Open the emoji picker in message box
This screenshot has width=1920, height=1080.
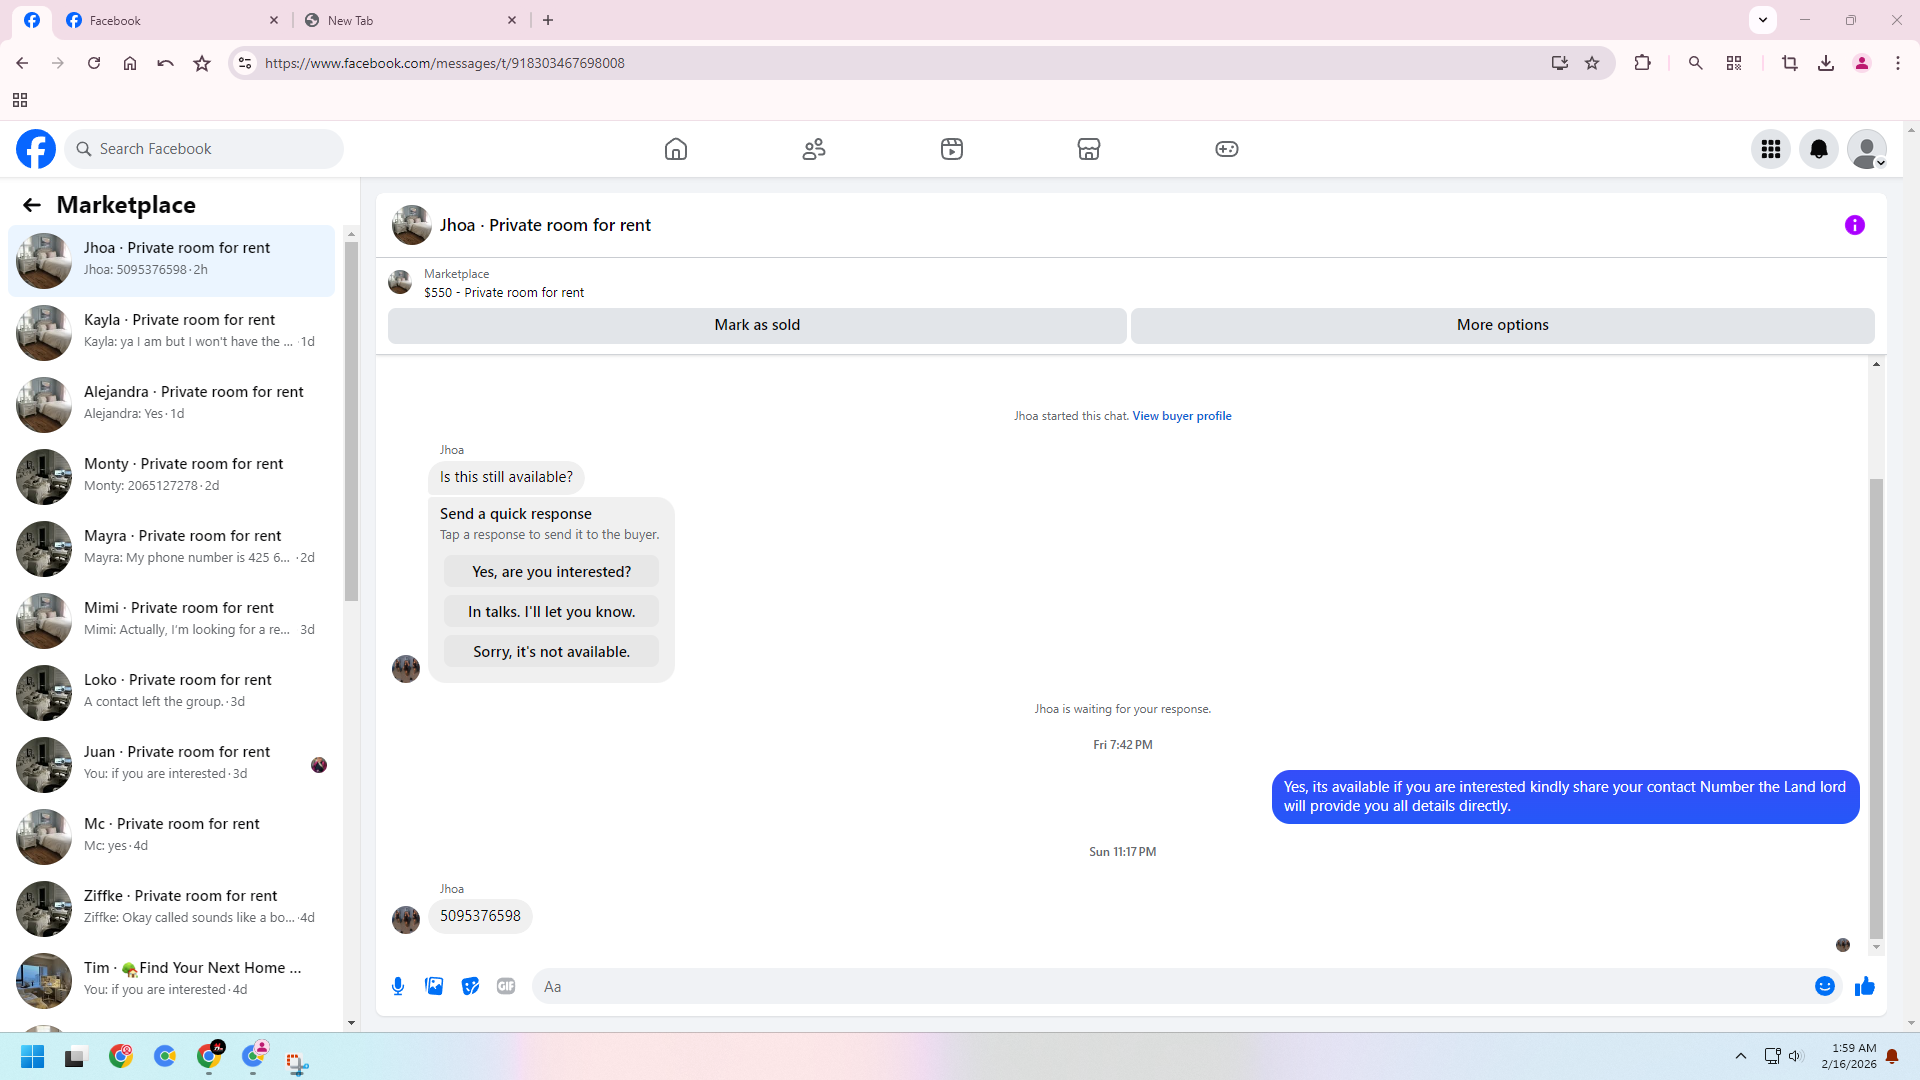coord(1824,986)
